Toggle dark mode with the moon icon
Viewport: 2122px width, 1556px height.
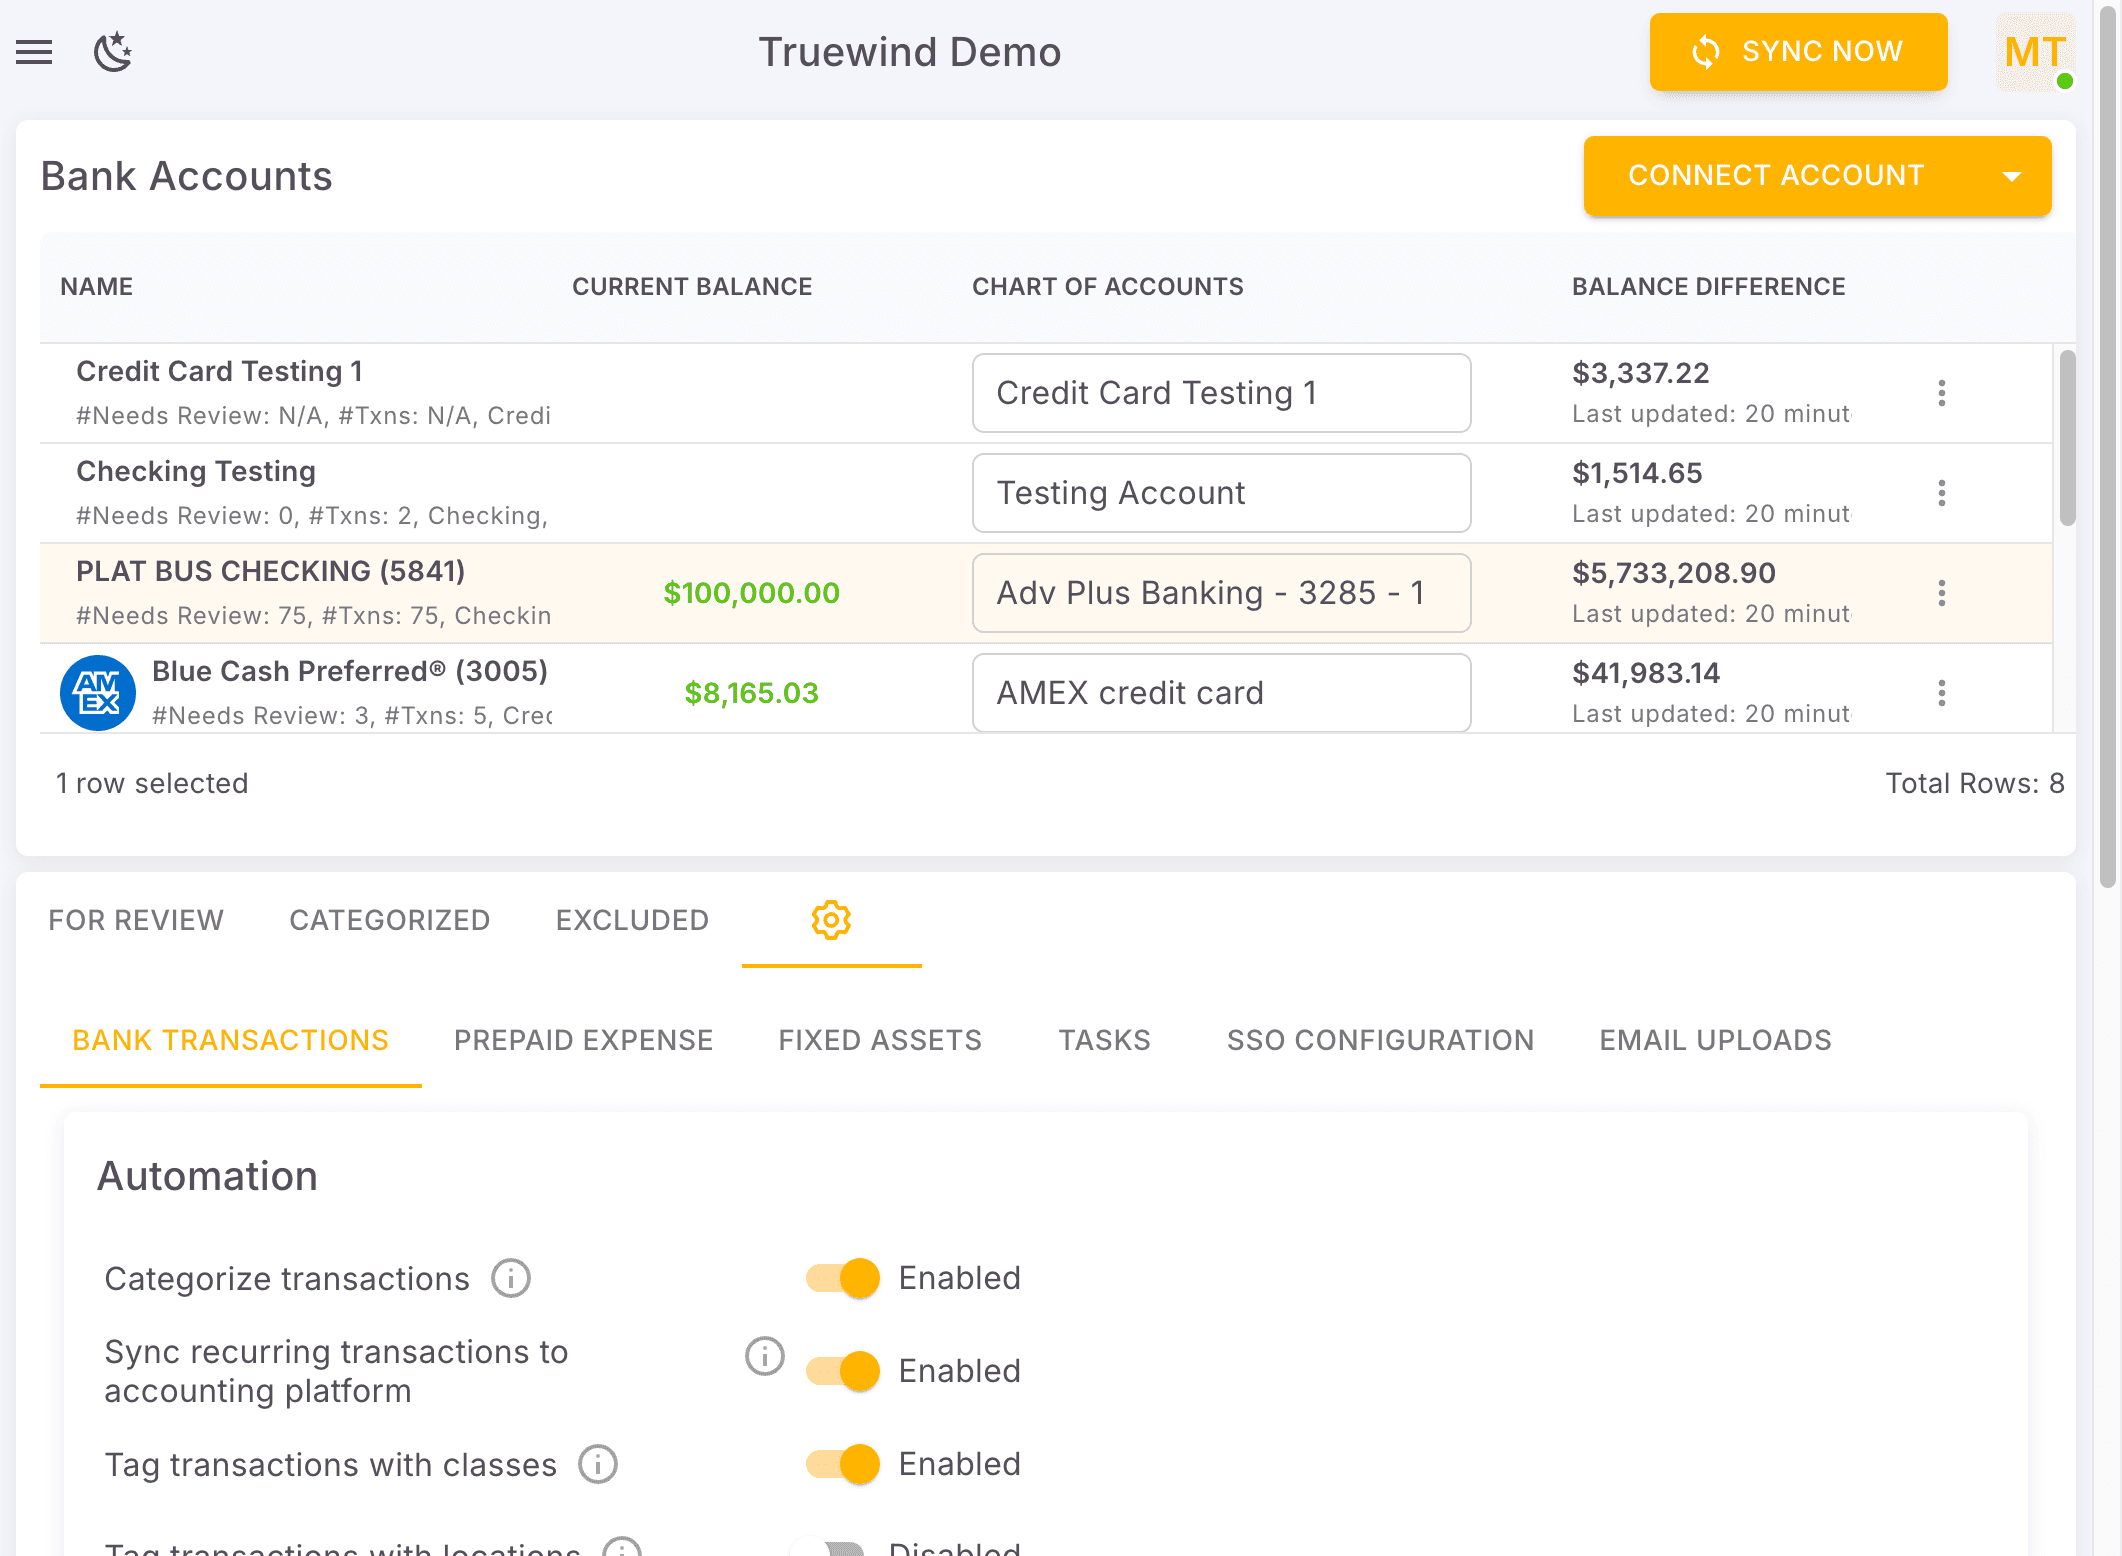click(112, 52)
